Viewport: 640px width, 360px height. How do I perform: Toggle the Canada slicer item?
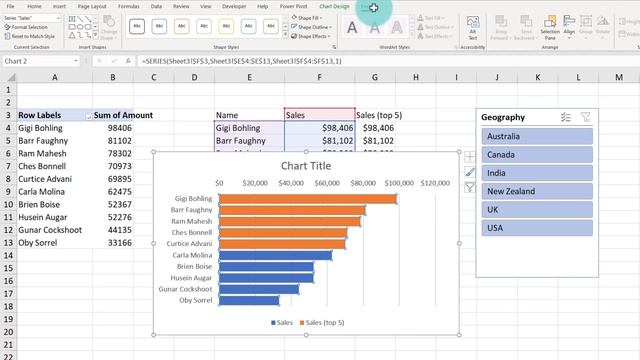click(x=537, y=155)
